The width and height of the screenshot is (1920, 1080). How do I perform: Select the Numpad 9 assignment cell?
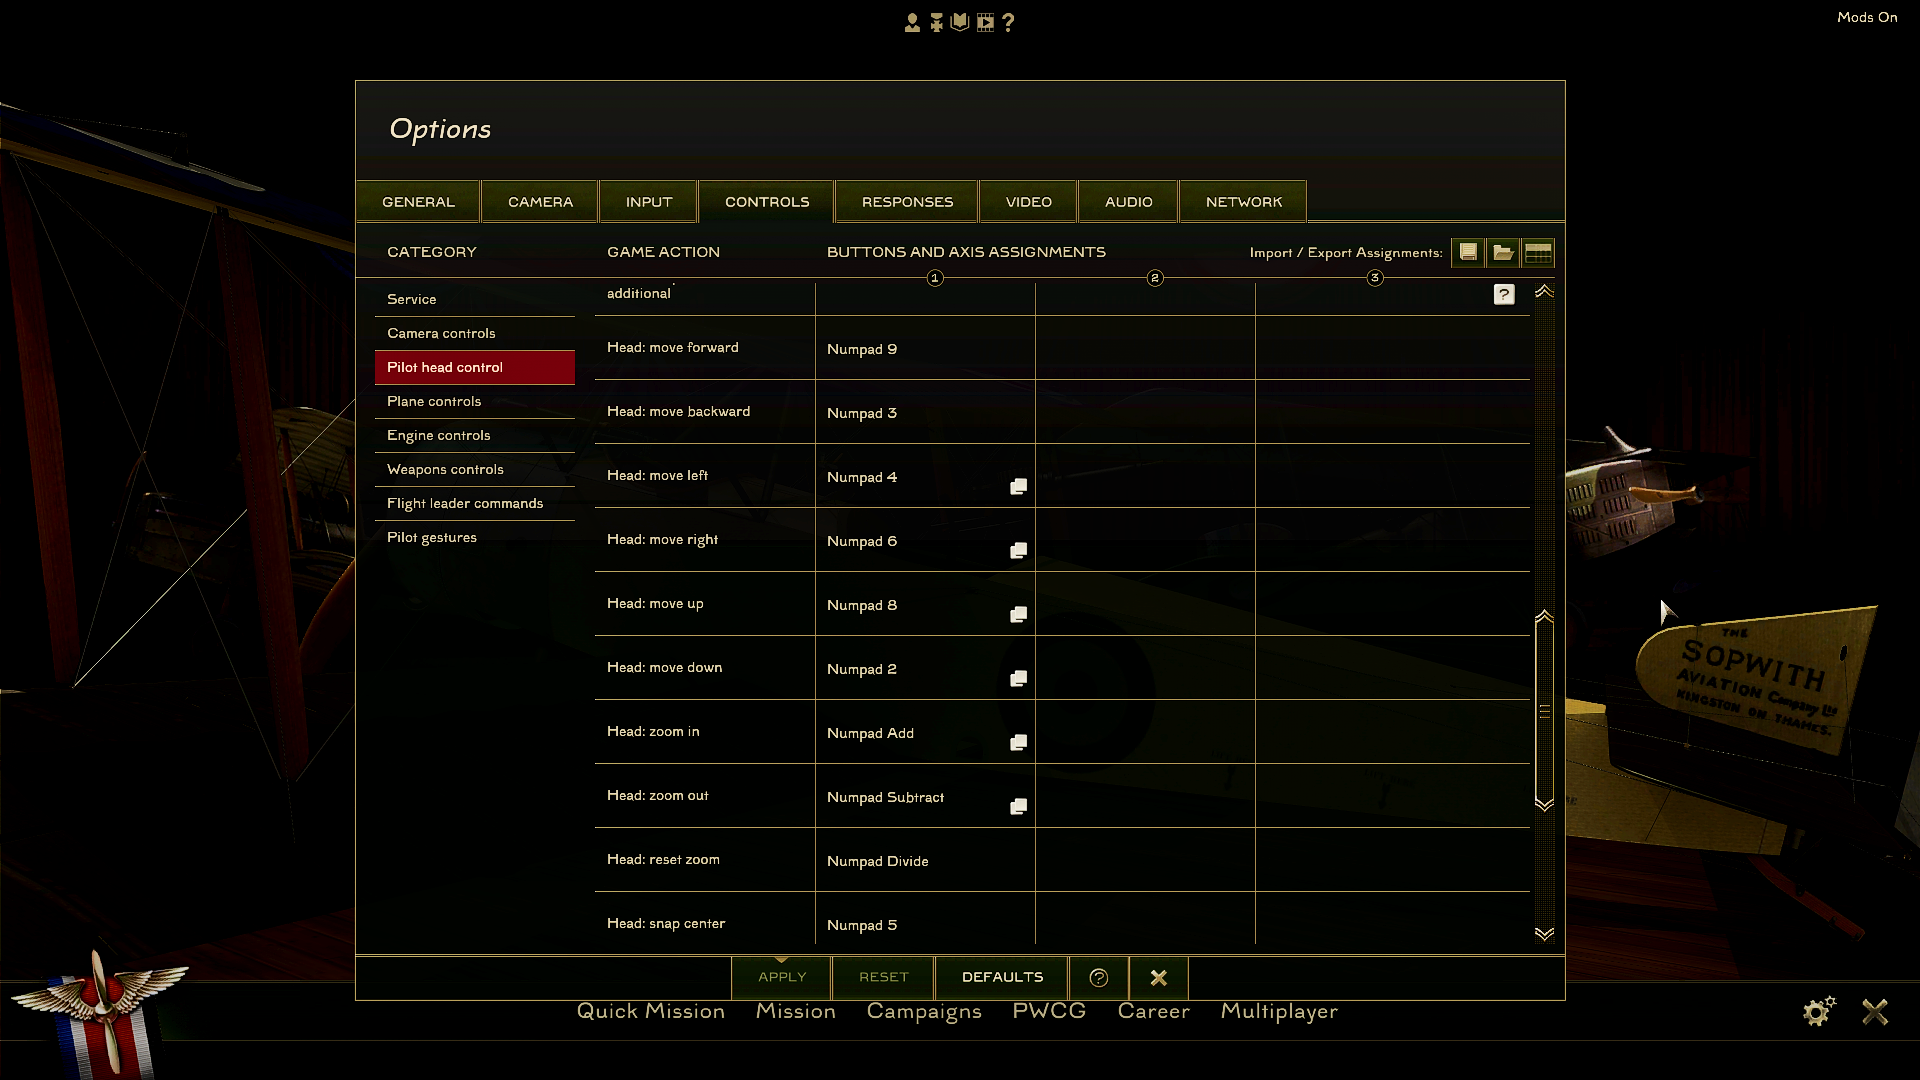pos(925,348)
